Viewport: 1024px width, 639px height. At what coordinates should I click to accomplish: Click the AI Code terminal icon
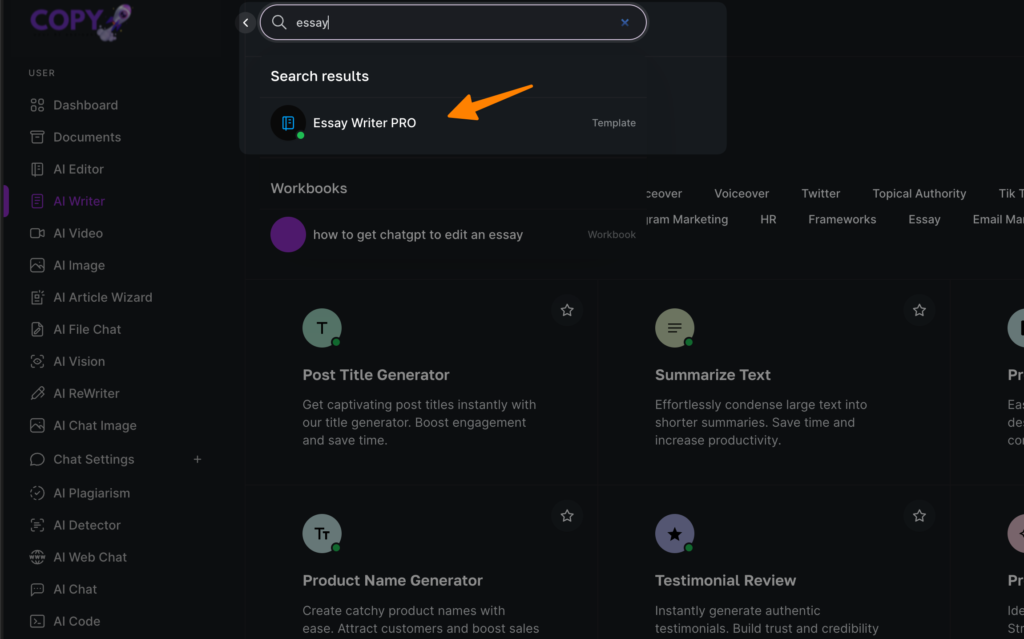click(x=37, y=621)
